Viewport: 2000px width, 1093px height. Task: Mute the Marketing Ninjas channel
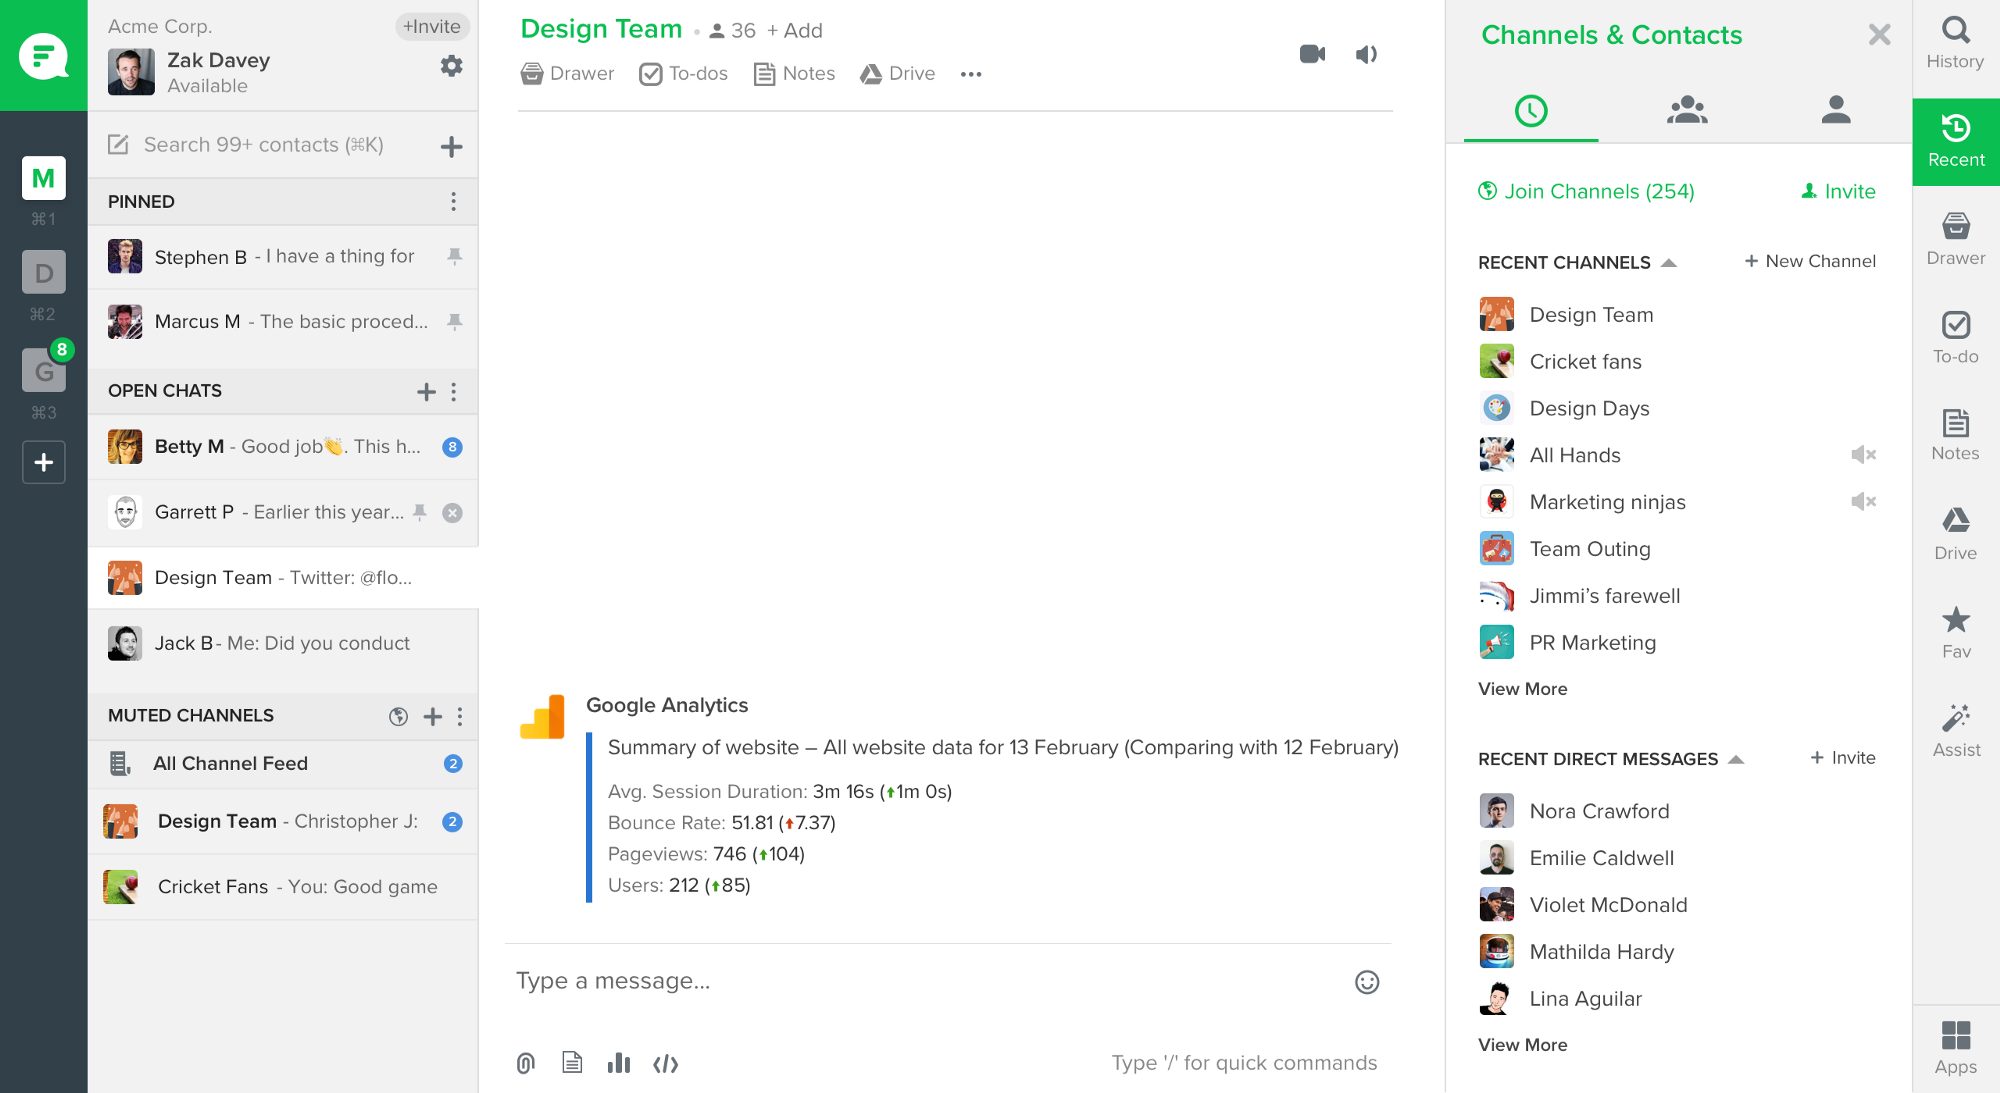tap(1863, 501)
